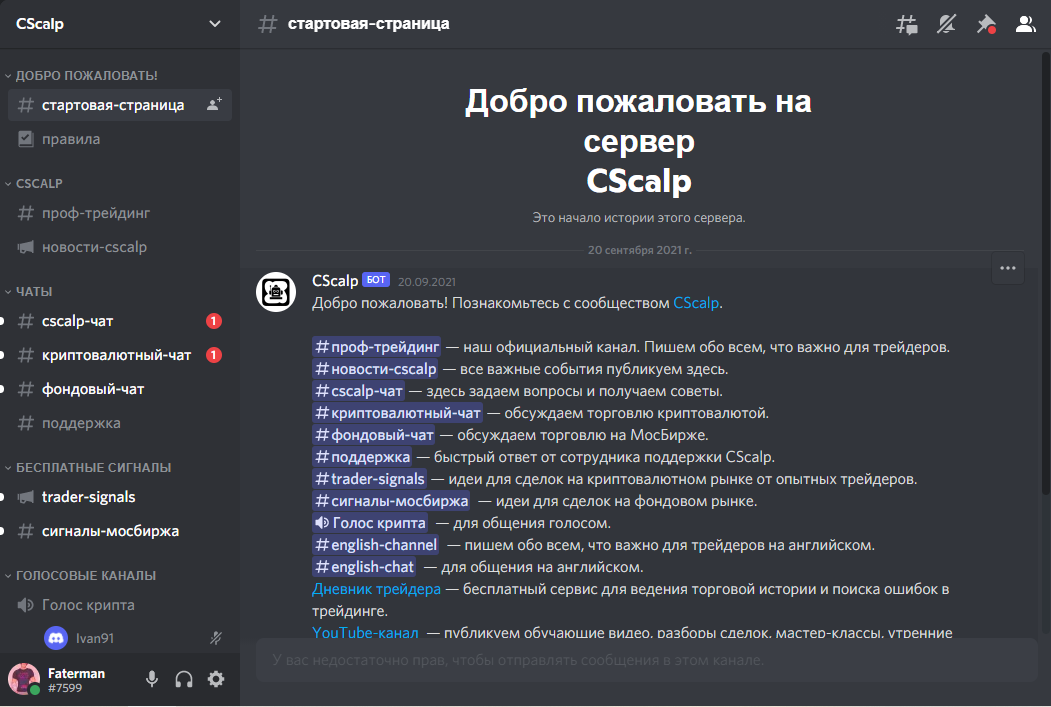The width and height of the screenshot is (1051, 707).
Task: Click CScalp bot avatar in message
Action: point(275,292)
